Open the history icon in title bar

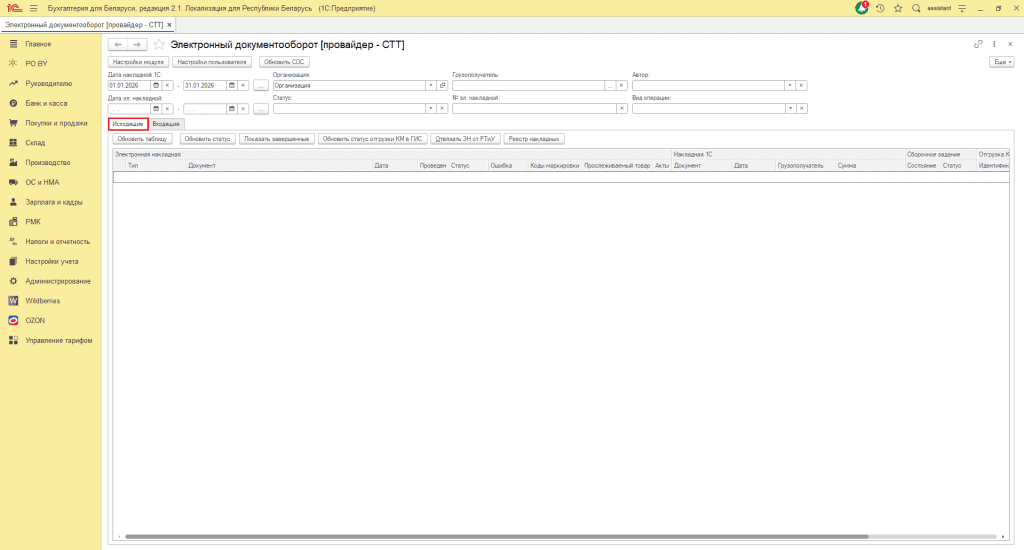pos(880,8)
